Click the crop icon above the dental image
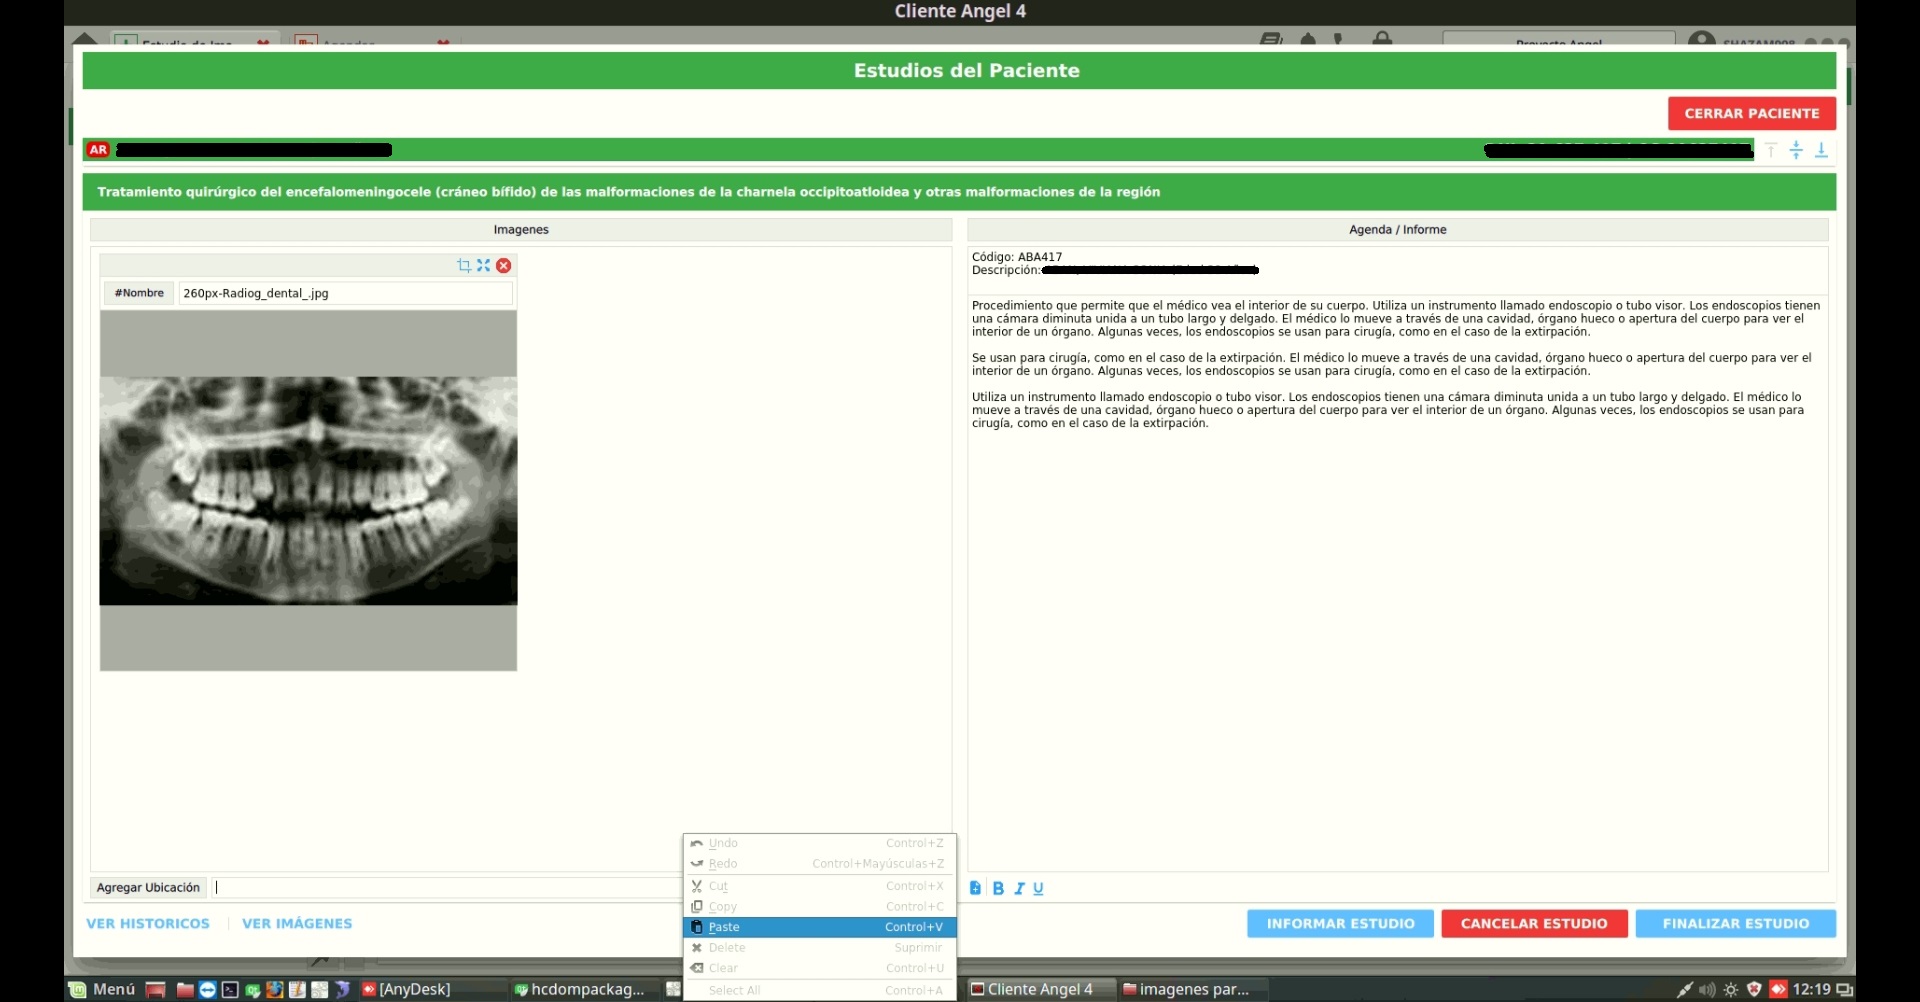1920x1002 pixels. [x=463, y=265]
